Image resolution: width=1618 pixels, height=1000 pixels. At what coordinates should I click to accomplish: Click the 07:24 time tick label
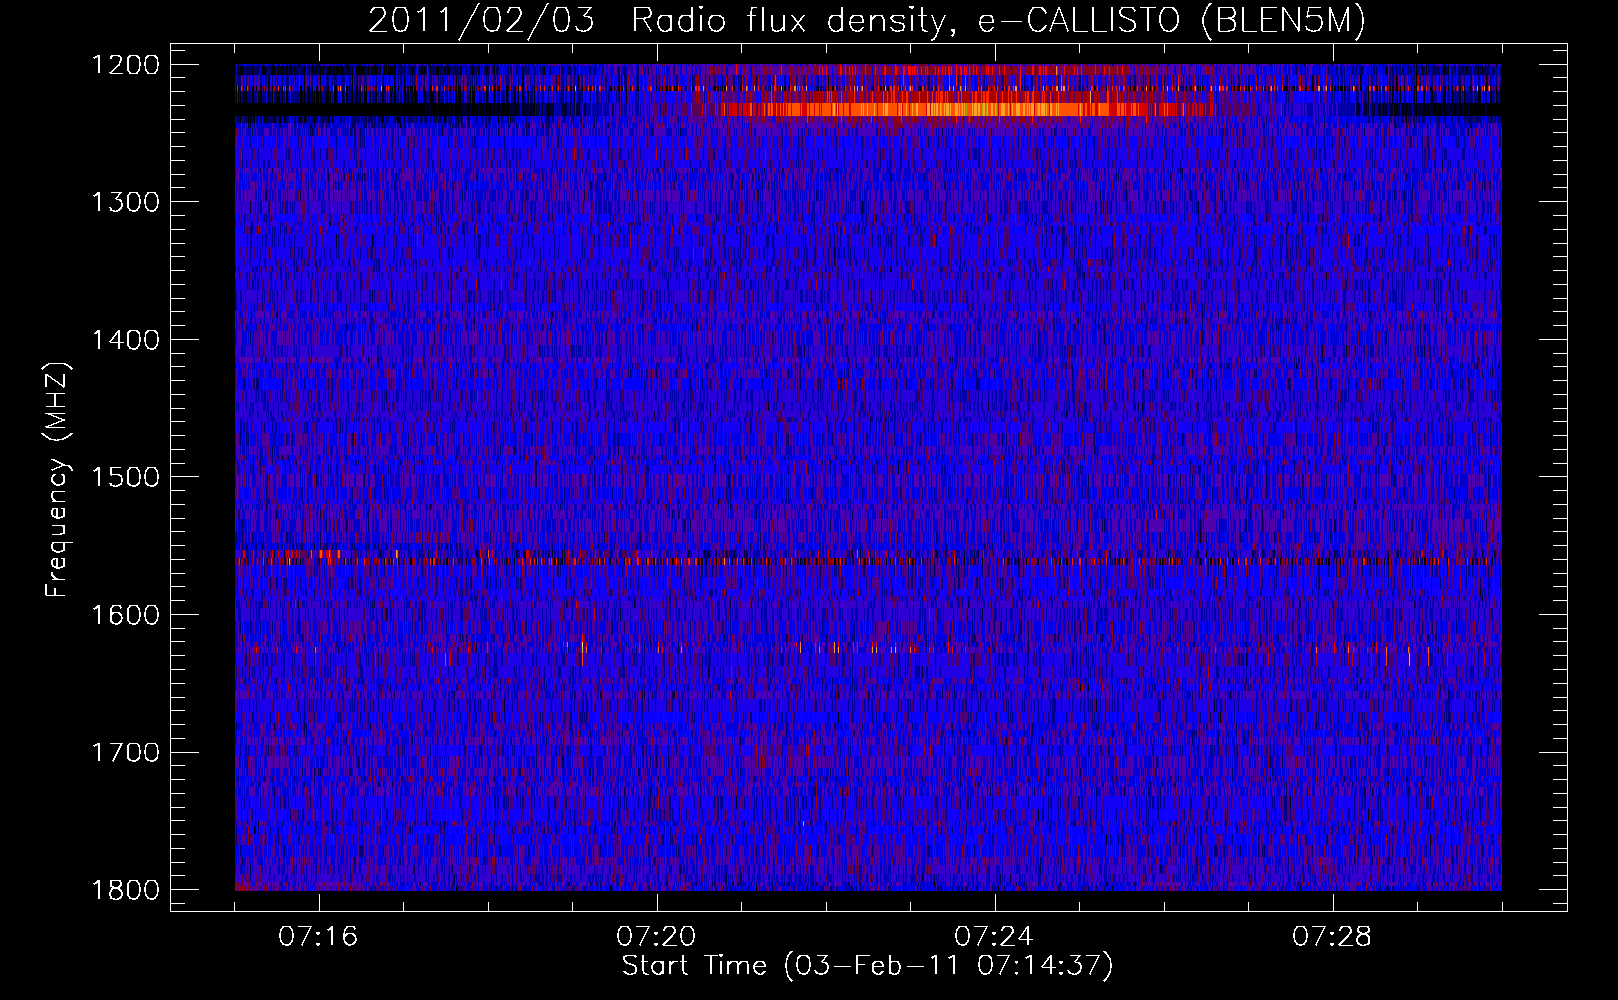(994, 937)
